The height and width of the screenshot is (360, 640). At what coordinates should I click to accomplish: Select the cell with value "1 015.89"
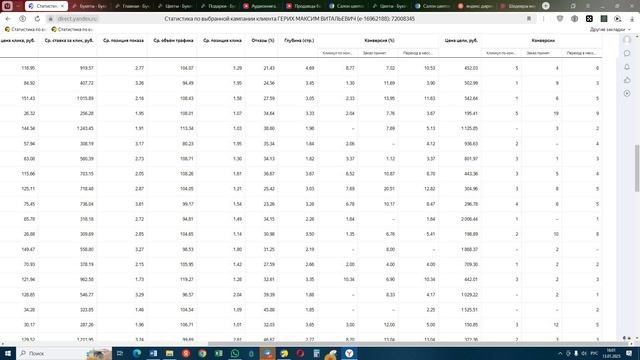pos(84,98)
